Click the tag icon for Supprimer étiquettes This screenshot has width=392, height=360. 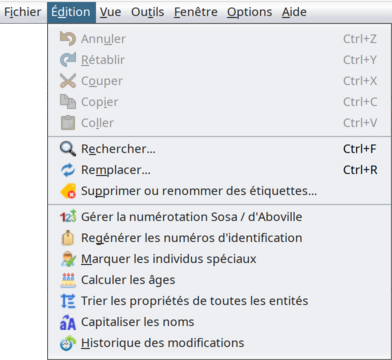68,191
